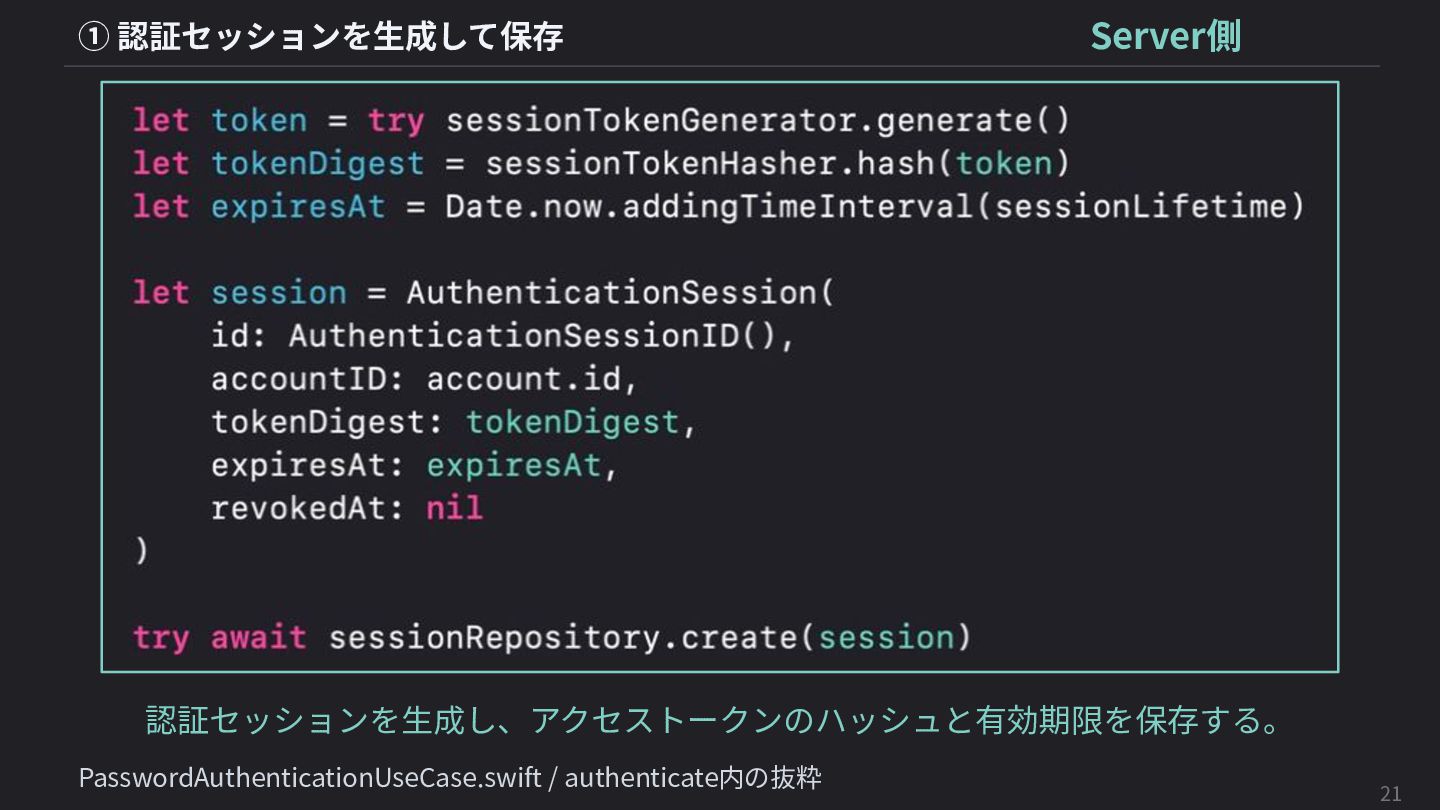This screenshot has width=1440, height=810.
Task: Click Date.now.addingTimeInterval in the expiresAt line
Action: (708, 206)
